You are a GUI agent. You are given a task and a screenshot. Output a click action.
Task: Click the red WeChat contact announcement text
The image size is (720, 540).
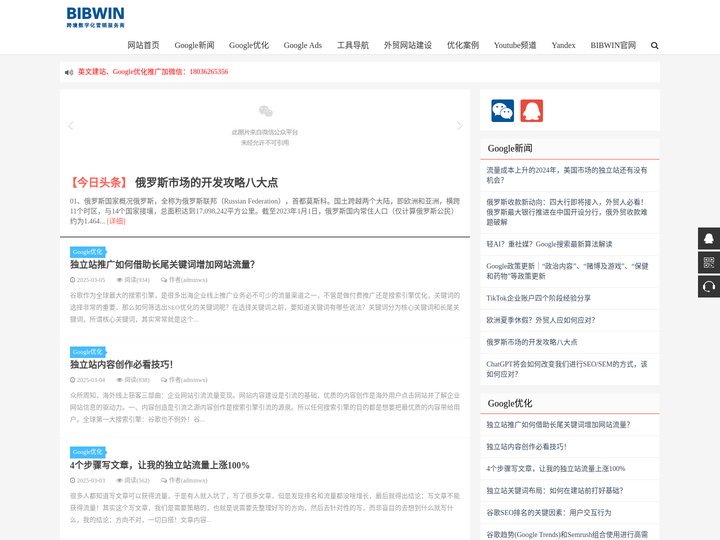click(x=153, y=72)
